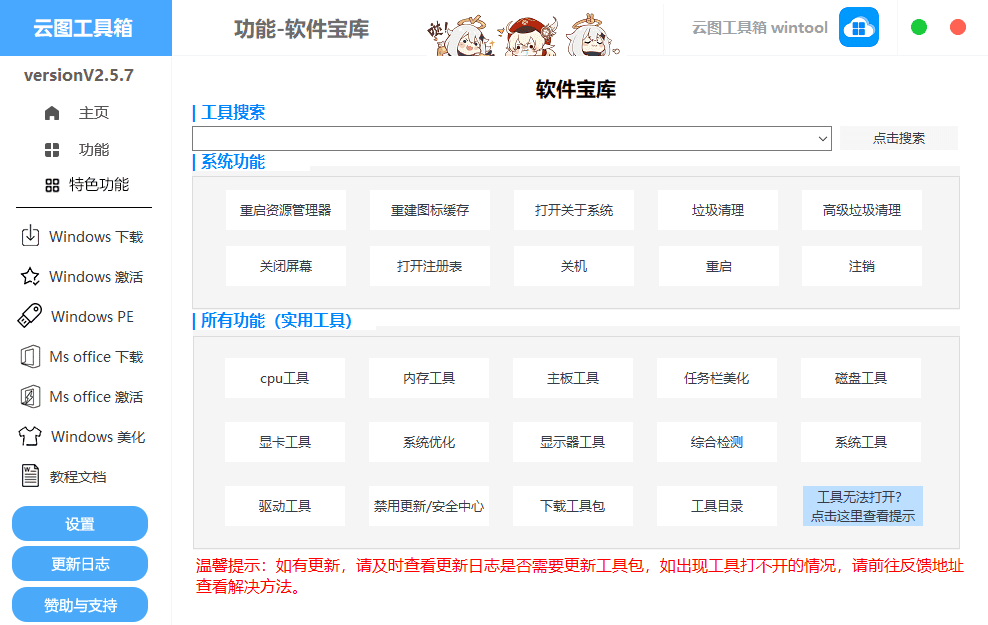View the 更新日志 changelog
The width and height of the screenshot is (988, 625).
point(79,563)
